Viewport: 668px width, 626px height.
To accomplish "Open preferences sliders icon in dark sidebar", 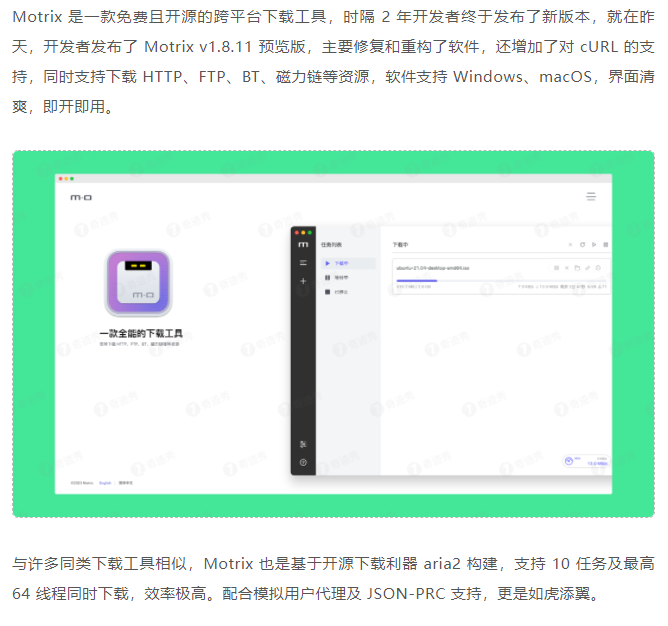I will [303, 444].
